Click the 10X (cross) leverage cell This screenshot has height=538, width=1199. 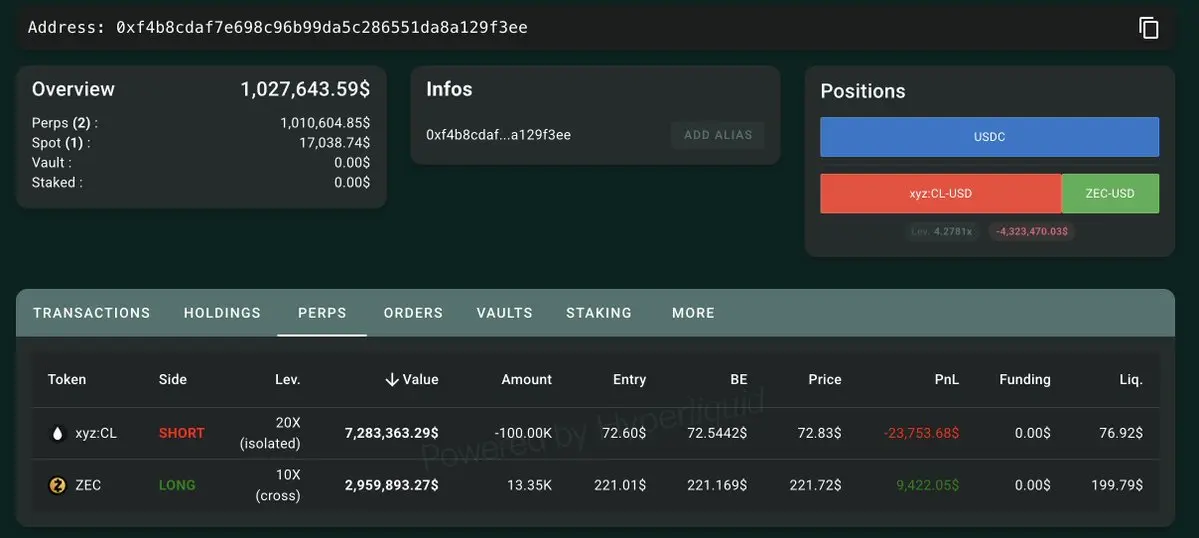[278, 485]
